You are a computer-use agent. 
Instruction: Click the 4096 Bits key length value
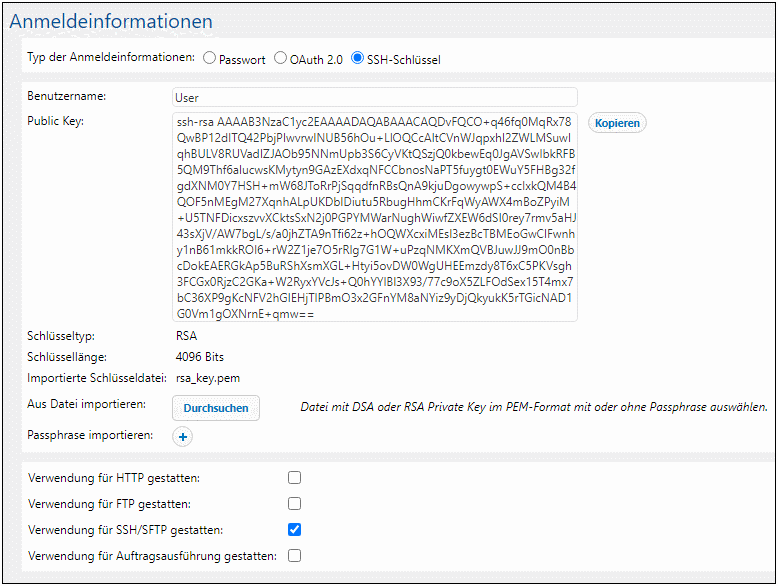point(200,357)
